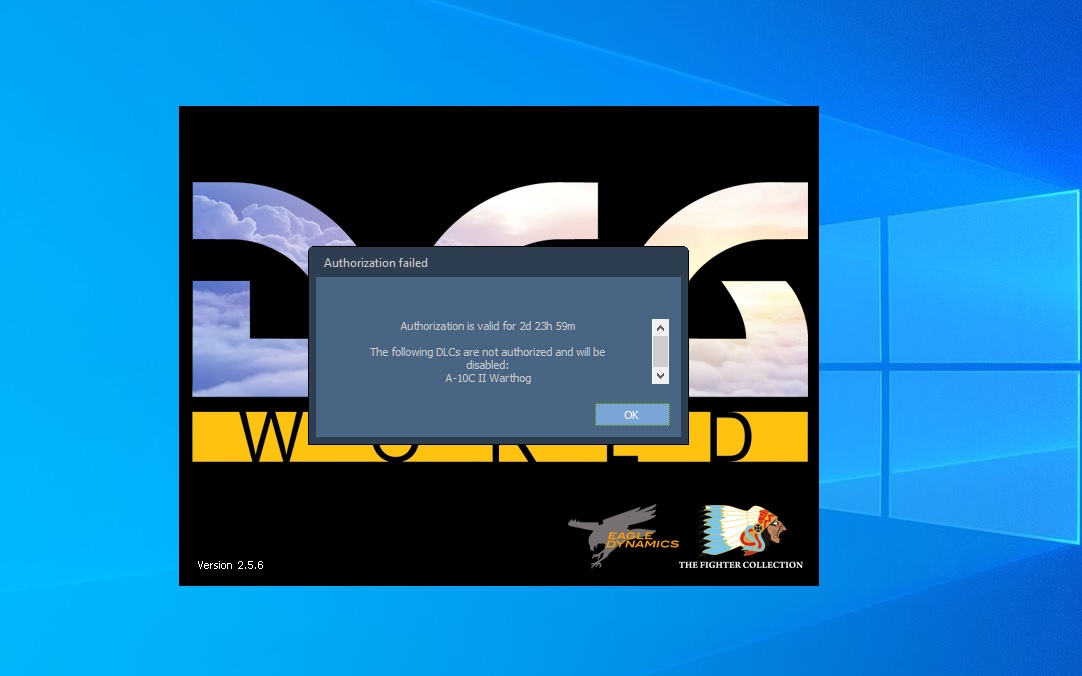This screenshot has width=1082, height=676.
Task: Click the message scrollbar up arrow
Action: coord(660,328)
